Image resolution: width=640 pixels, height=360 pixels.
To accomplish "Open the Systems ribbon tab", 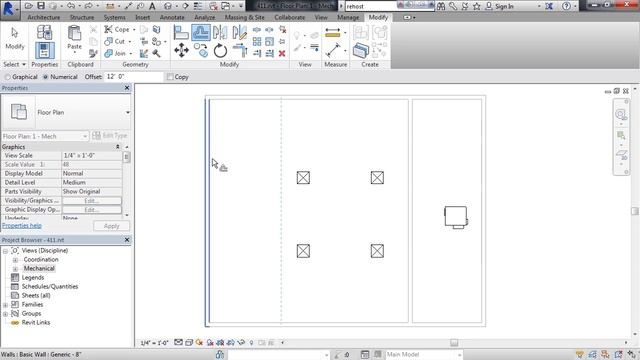I will [x=115, y=18].
